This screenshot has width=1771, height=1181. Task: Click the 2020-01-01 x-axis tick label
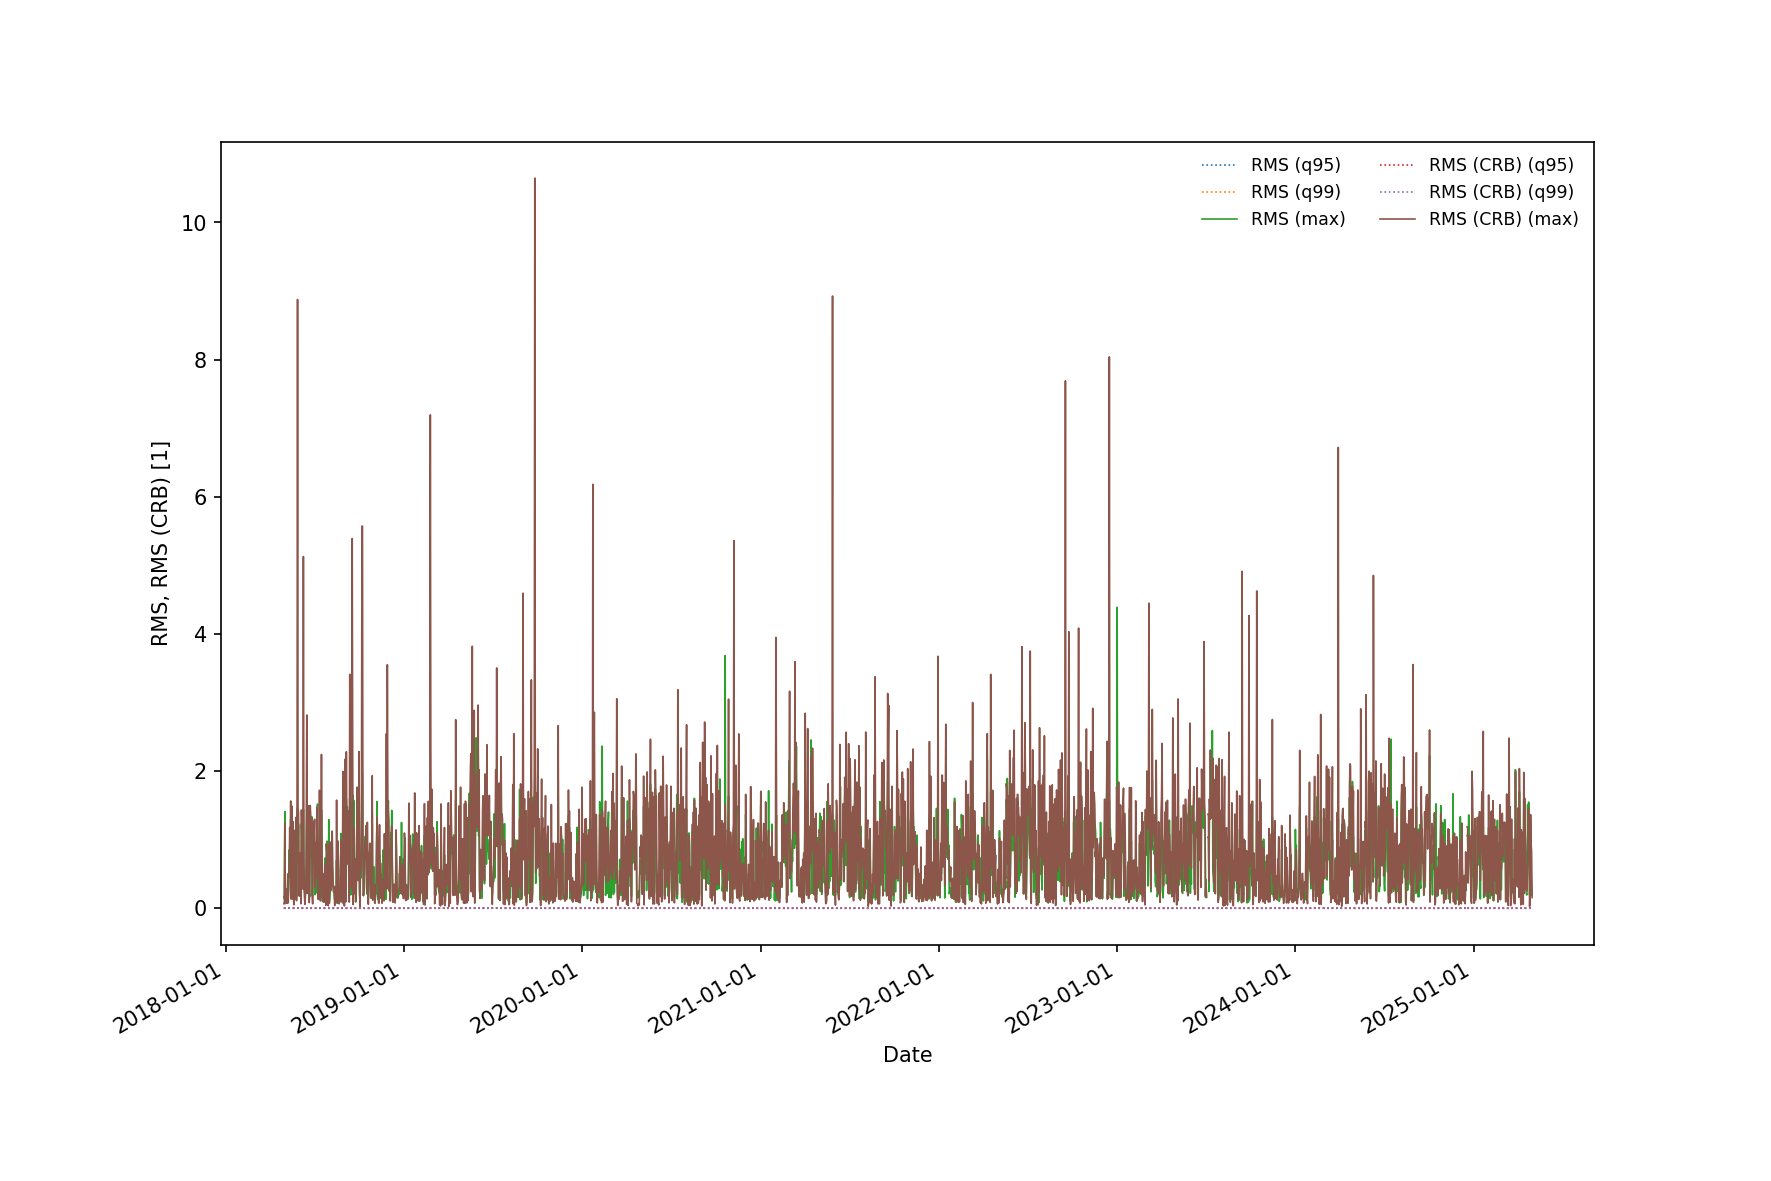pyautogui.click(x=525, y=998)
